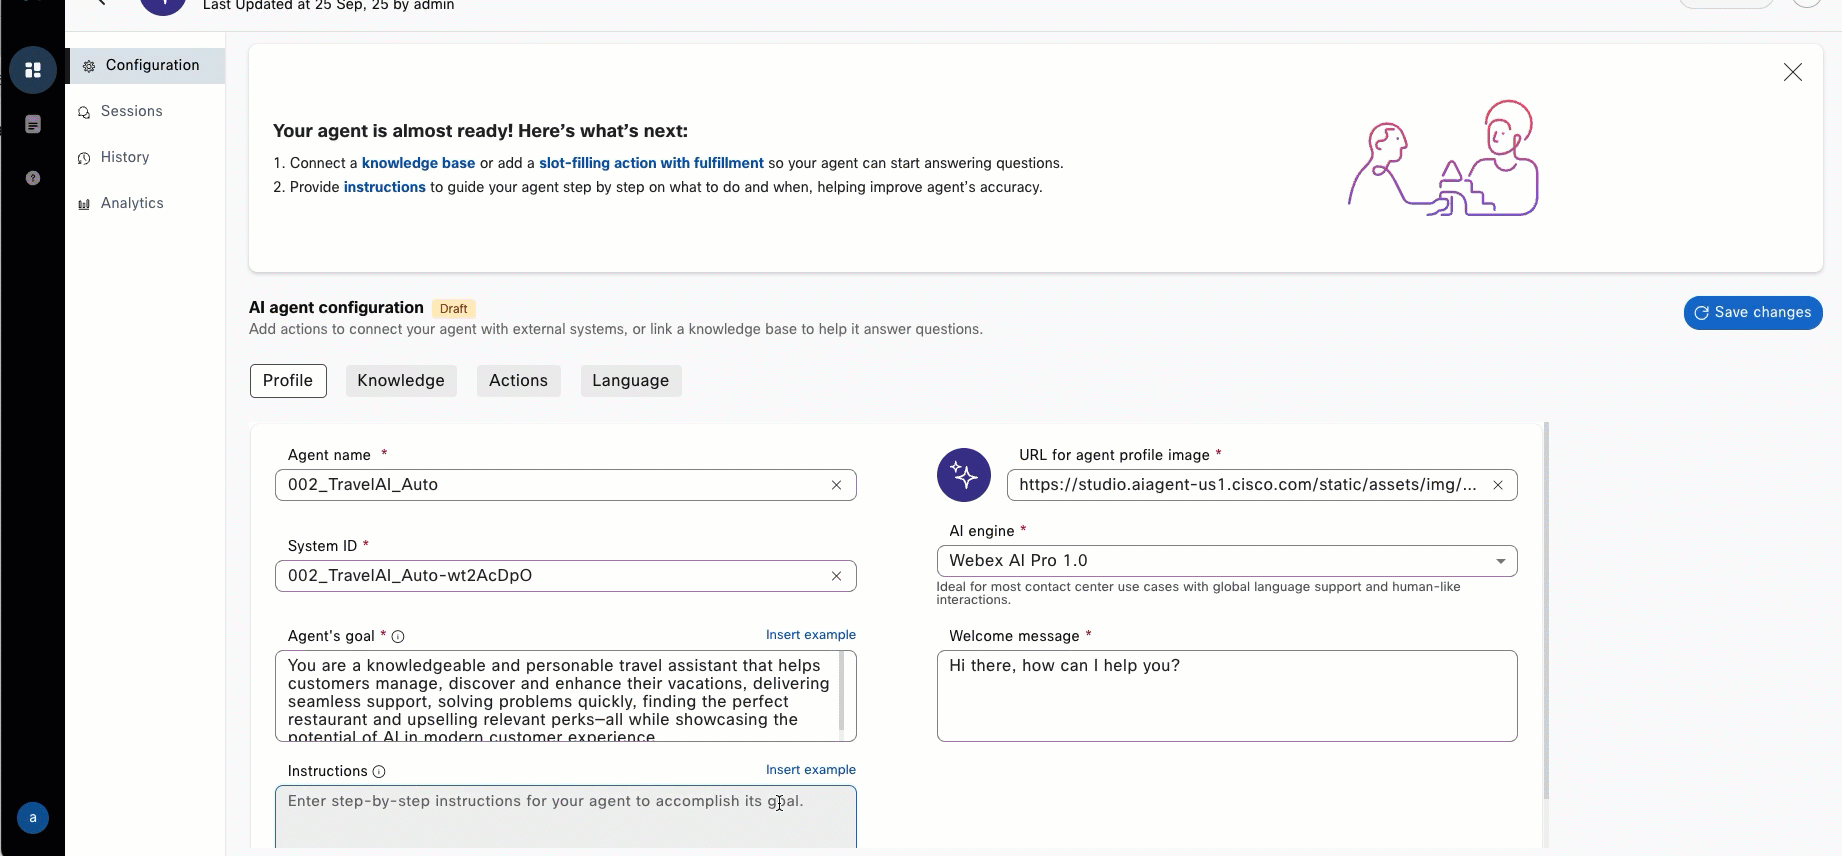Click the user avatar 'a' icon
Image resolution: width=1842 pixels, height=856 pixels.
tap(33, 818)
